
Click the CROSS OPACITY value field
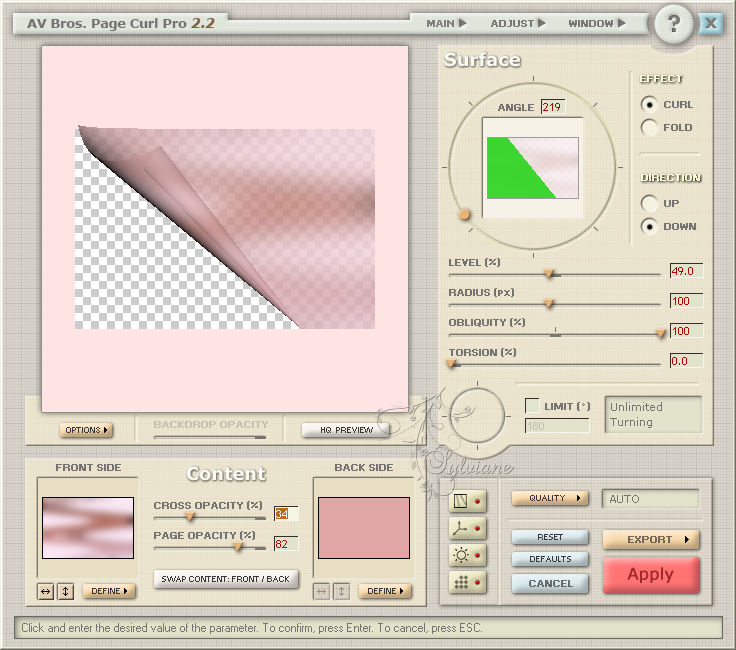coord(286,514)
